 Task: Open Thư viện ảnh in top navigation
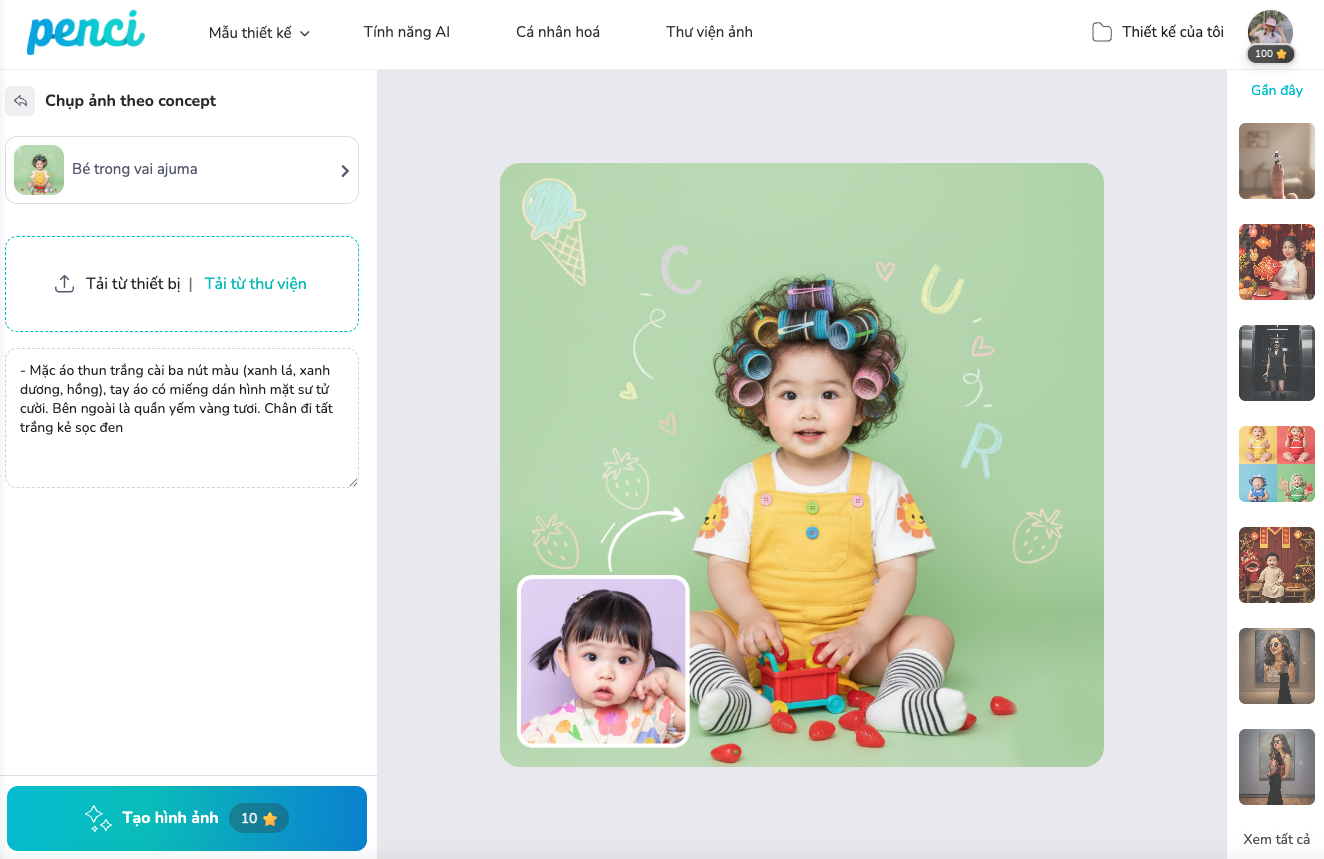tap(709, 32)
